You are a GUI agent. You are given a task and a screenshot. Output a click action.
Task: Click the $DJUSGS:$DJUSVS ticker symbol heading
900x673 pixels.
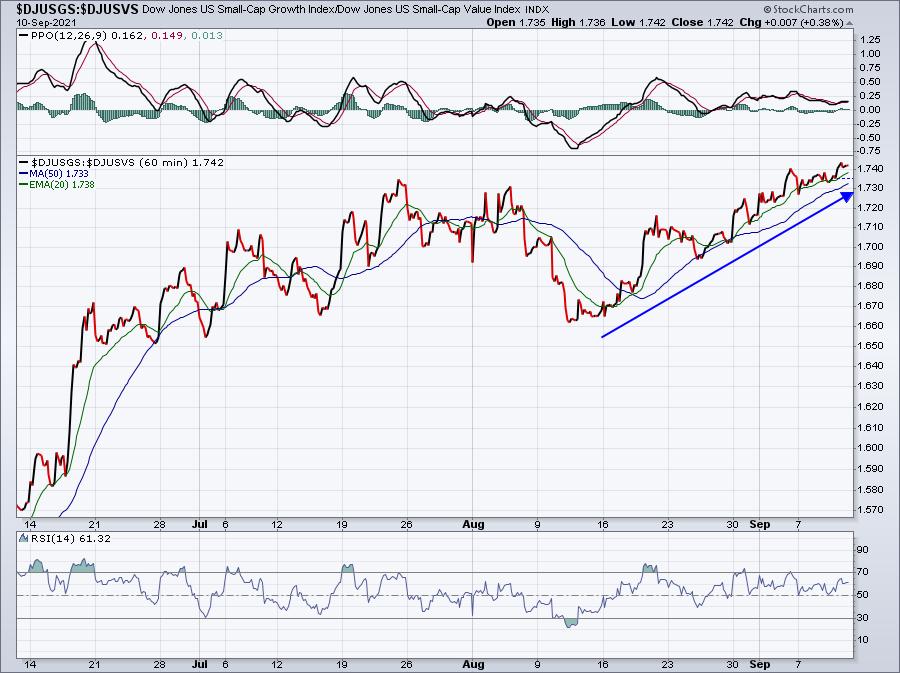tap(77, 9)
